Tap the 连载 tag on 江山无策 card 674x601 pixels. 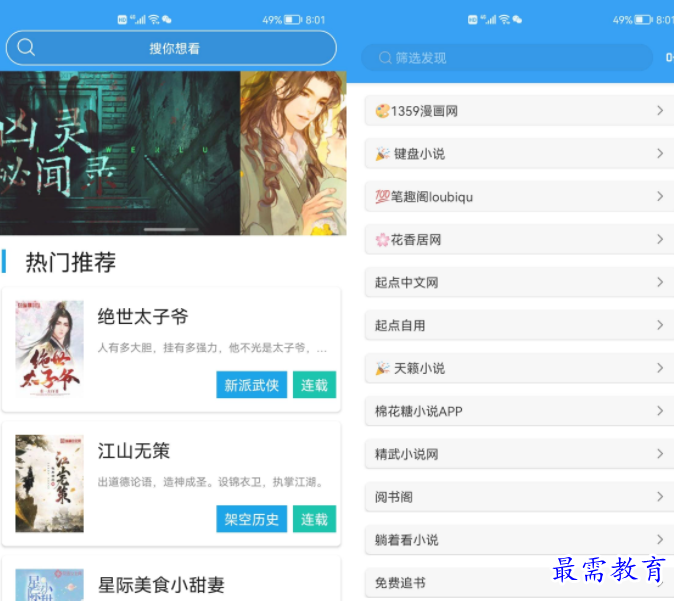coord(314,519)
